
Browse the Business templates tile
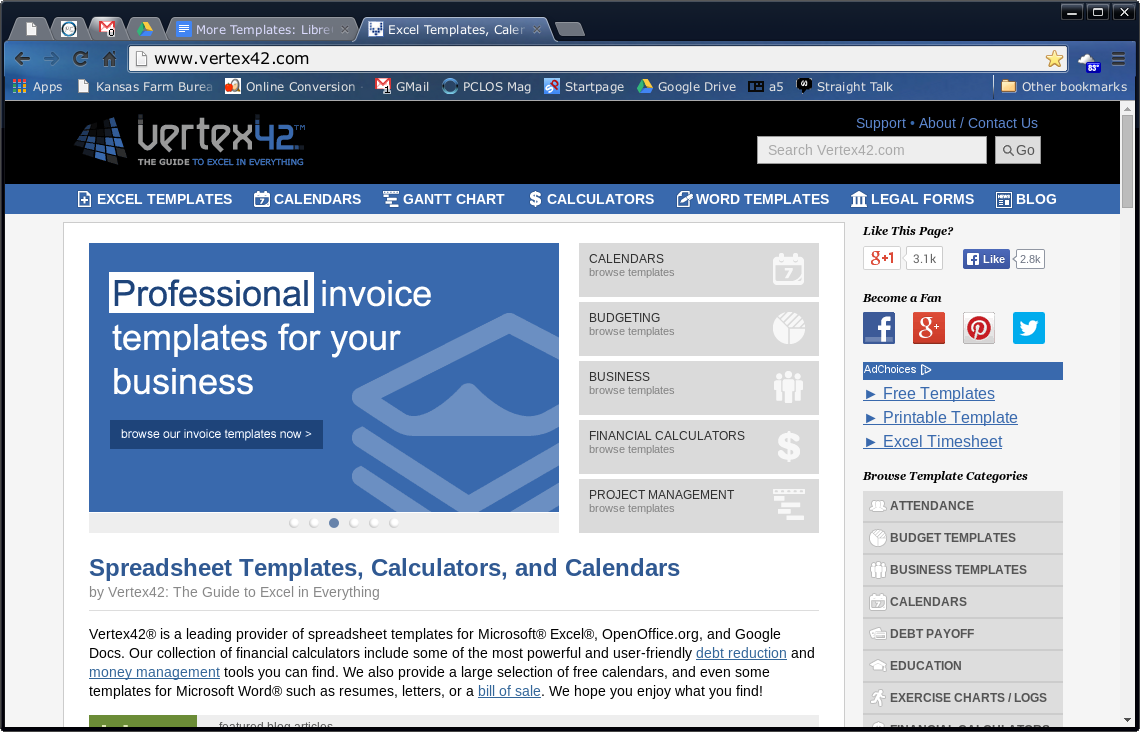click(699, 387)
